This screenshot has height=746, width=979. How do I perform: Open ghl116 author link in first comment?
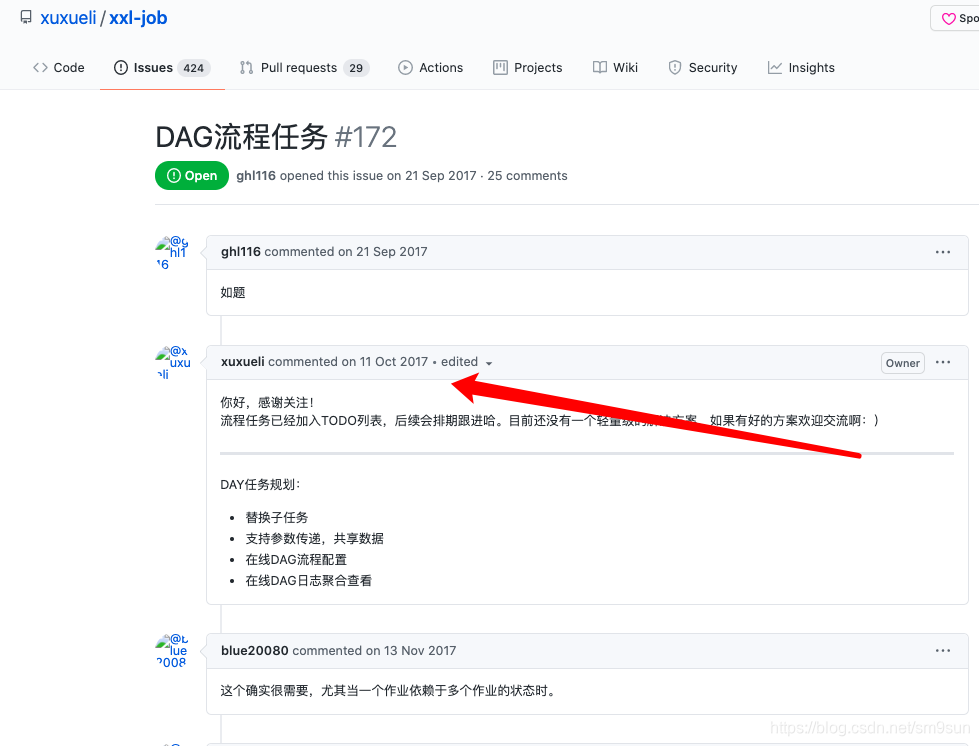(240, 252)
